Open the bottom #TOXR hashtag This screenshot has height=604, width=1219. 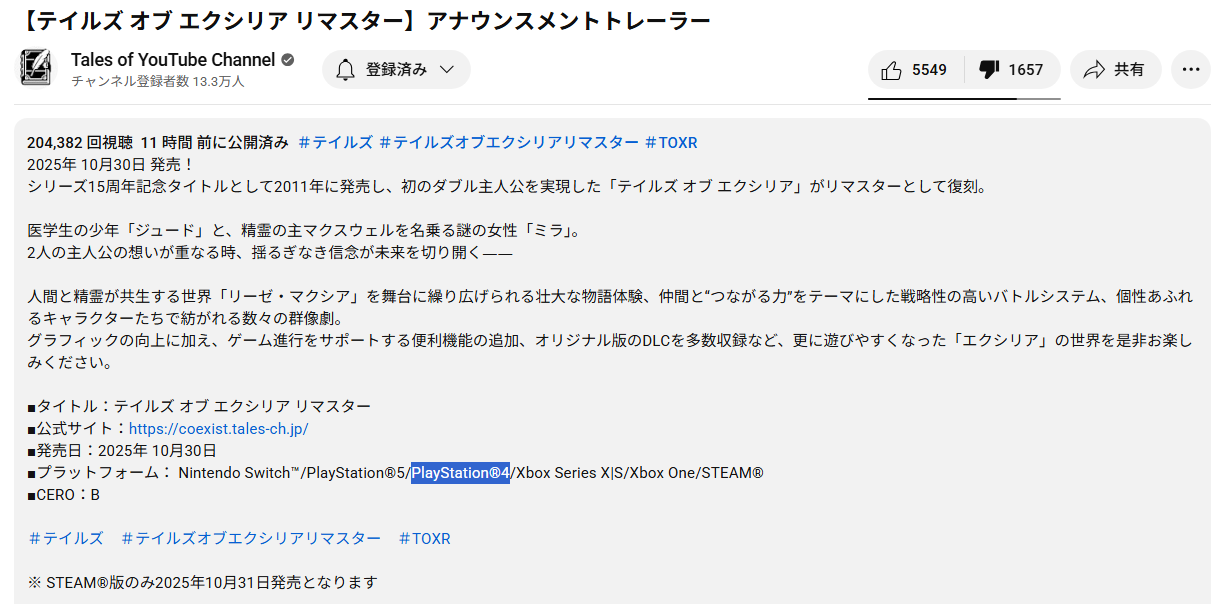point(424,538)
